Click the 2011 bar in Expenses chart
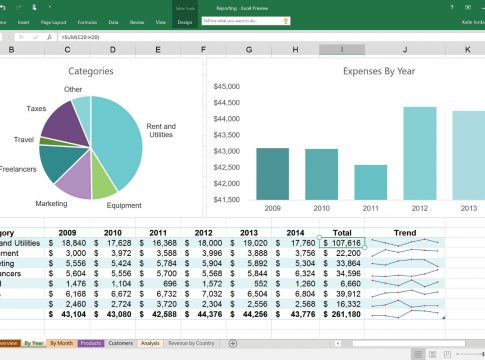 point(370,182)
